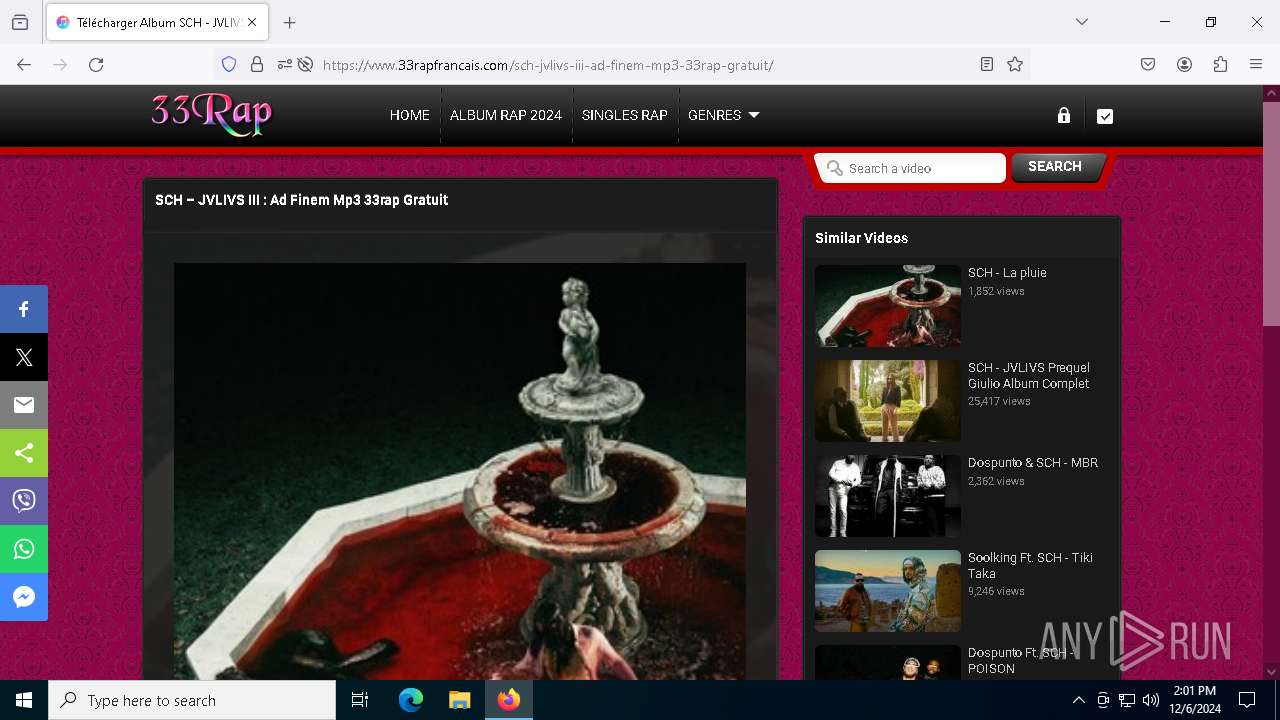Open the green ShareThis sidebar icon
Screen dimensions: 1280x720
click(x=24, y=453)
